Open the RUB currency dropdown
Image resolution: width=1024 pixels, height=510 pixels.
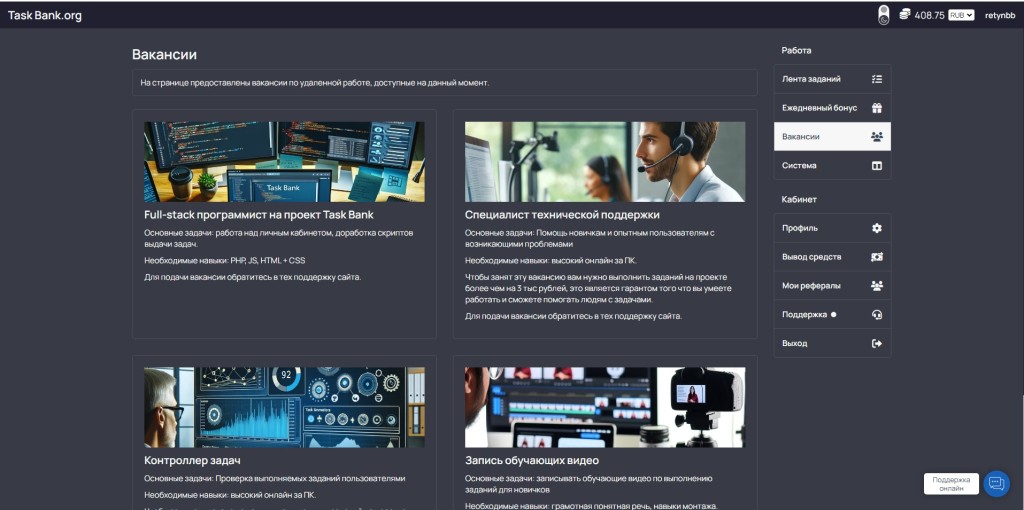(961, 15)
